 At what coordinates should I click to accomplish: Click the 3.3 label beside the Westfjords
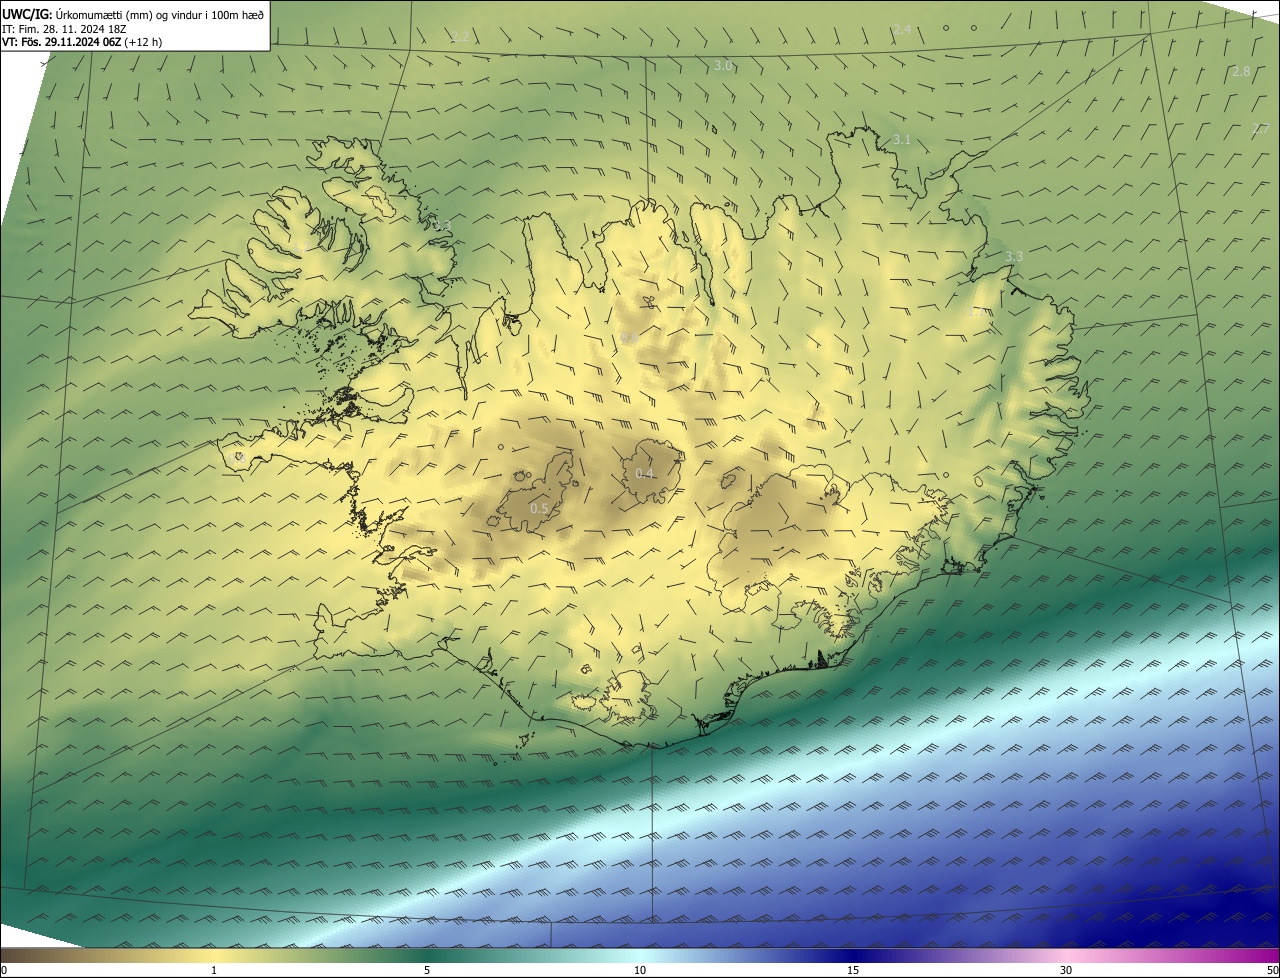443,224
